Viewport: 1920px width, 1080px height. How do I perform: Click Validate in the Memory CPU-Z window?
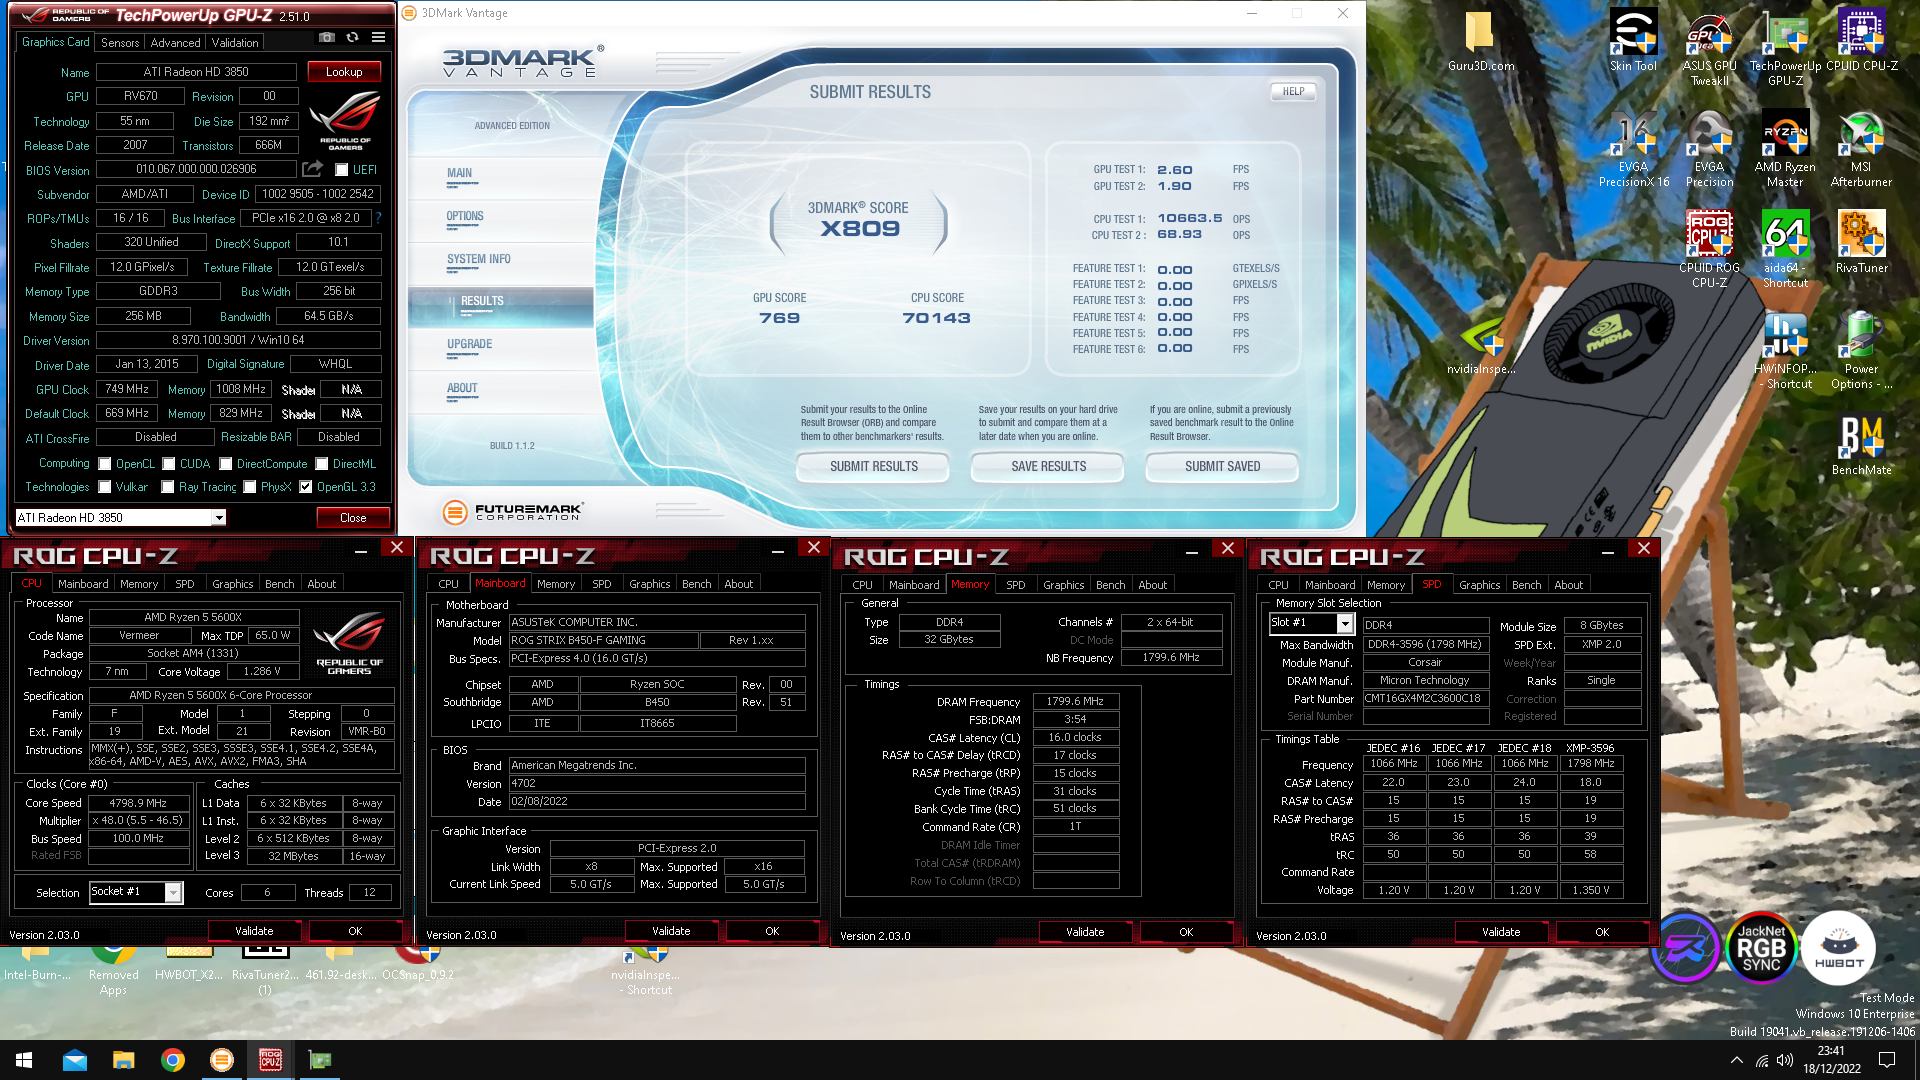pos(1085,932)
